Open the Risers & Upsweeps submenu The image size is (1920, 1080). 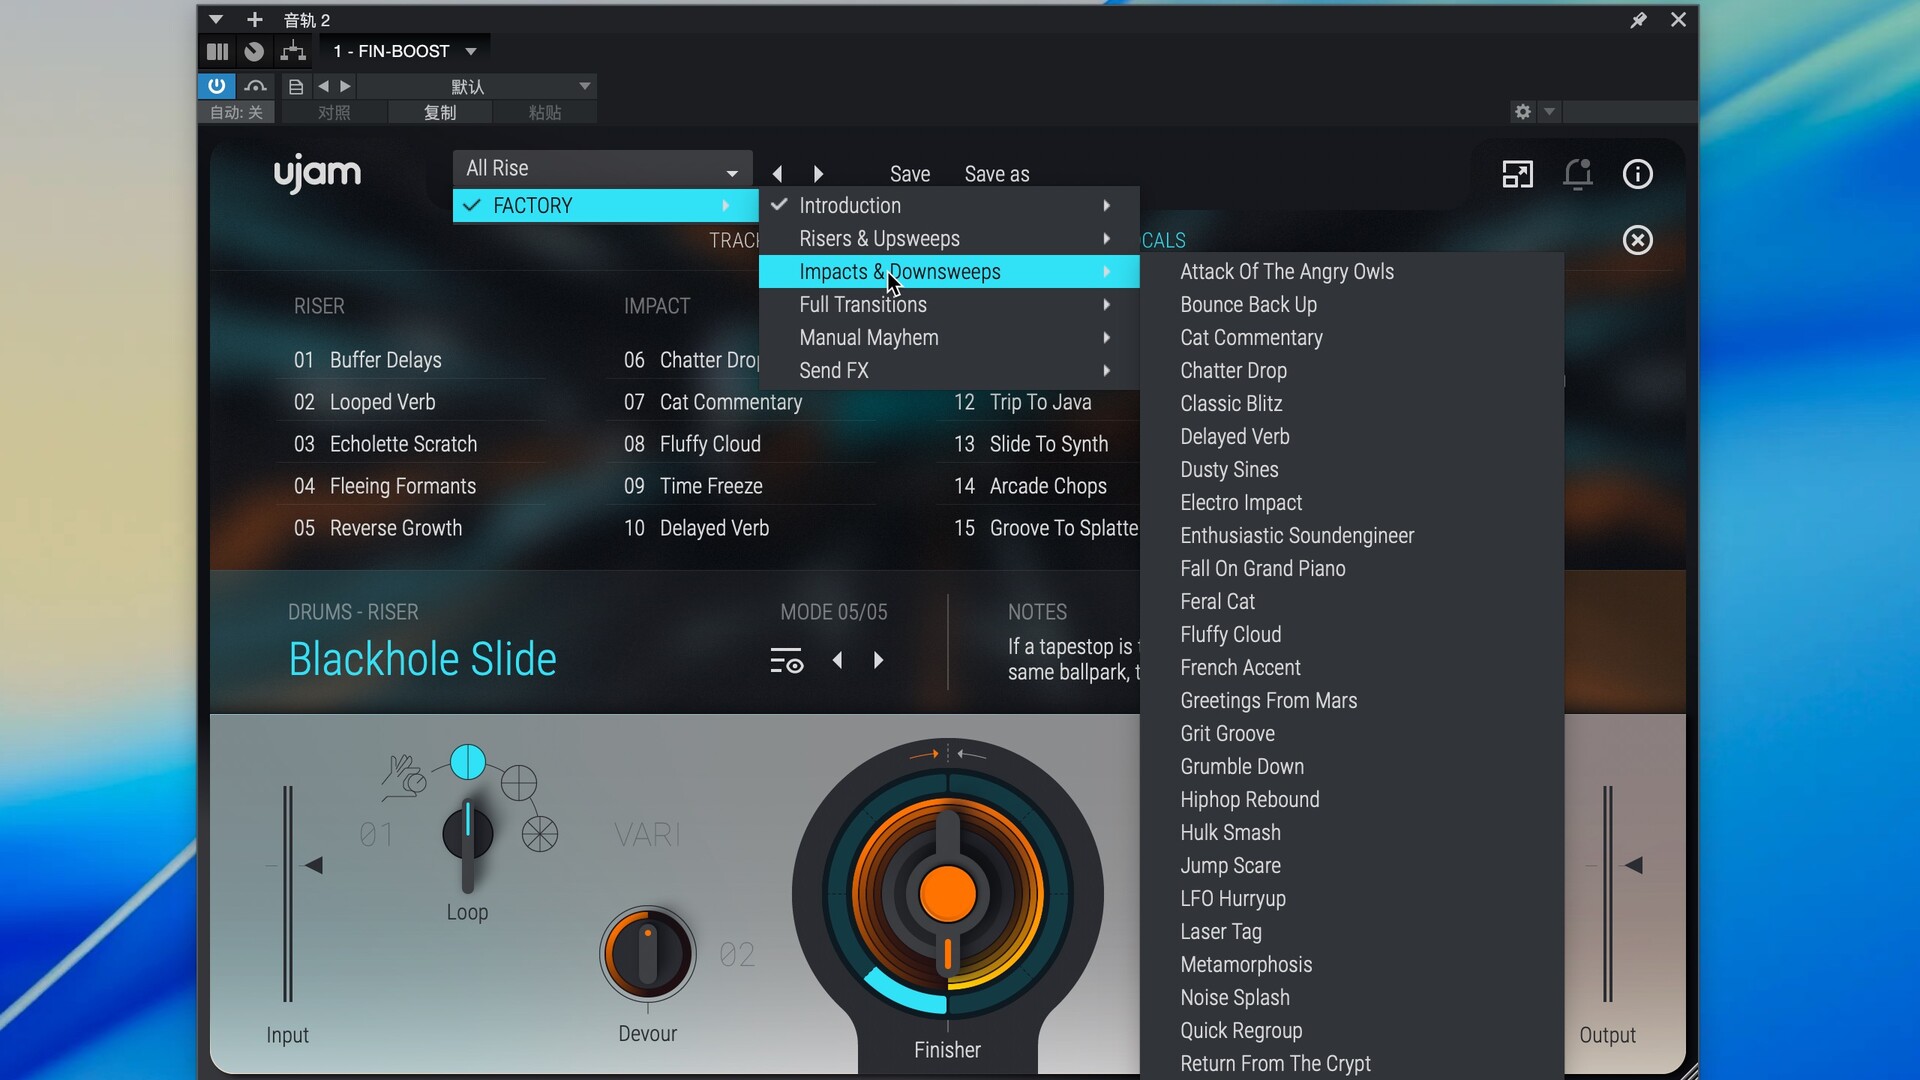pos(949,238)
